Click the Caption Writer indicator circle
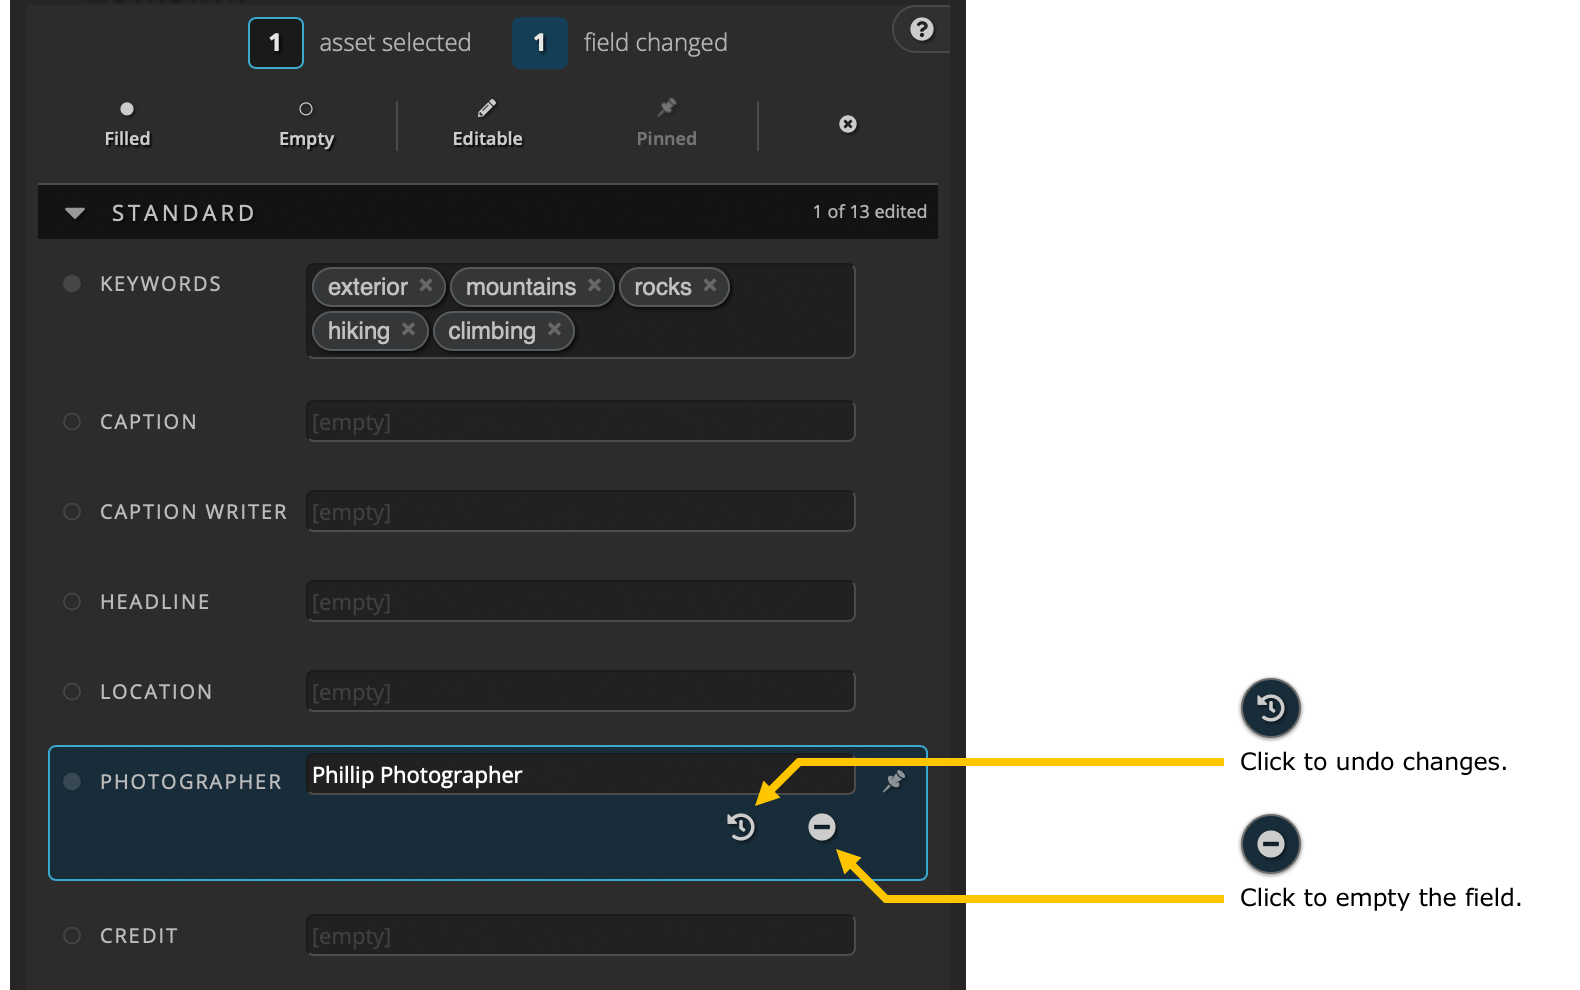The width and height of the screenshot is (1580, 990). 72,512
